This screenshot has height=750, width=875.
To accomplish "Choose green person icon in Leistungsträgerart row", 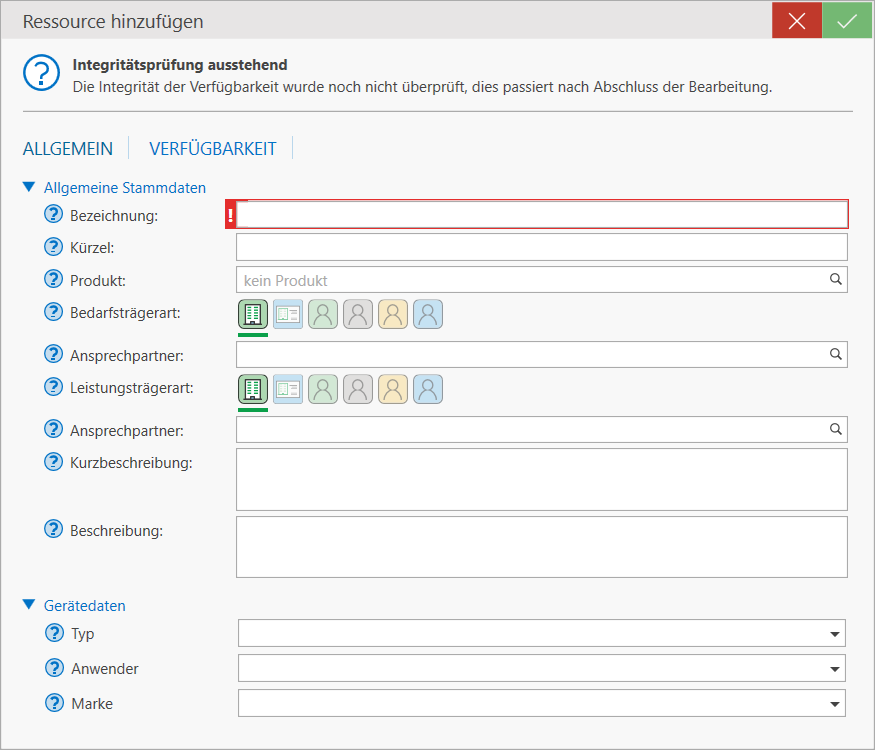I will pos(323,390).
